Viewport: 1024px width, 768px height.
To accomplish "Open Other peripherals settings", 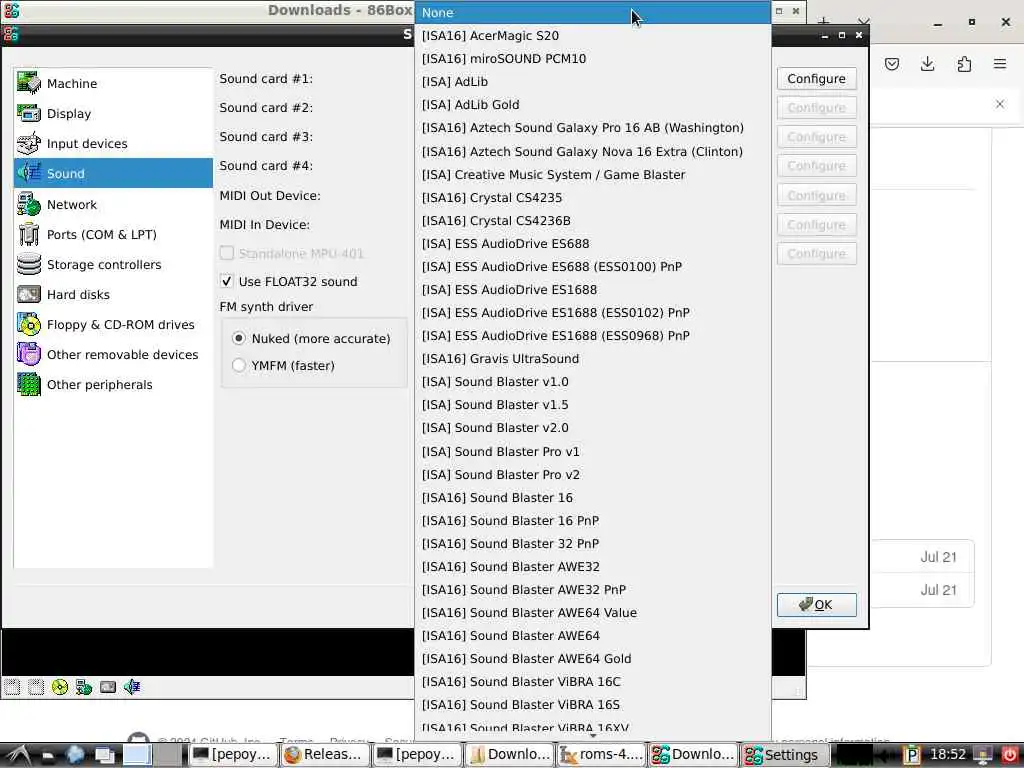I will coord(113,385).
